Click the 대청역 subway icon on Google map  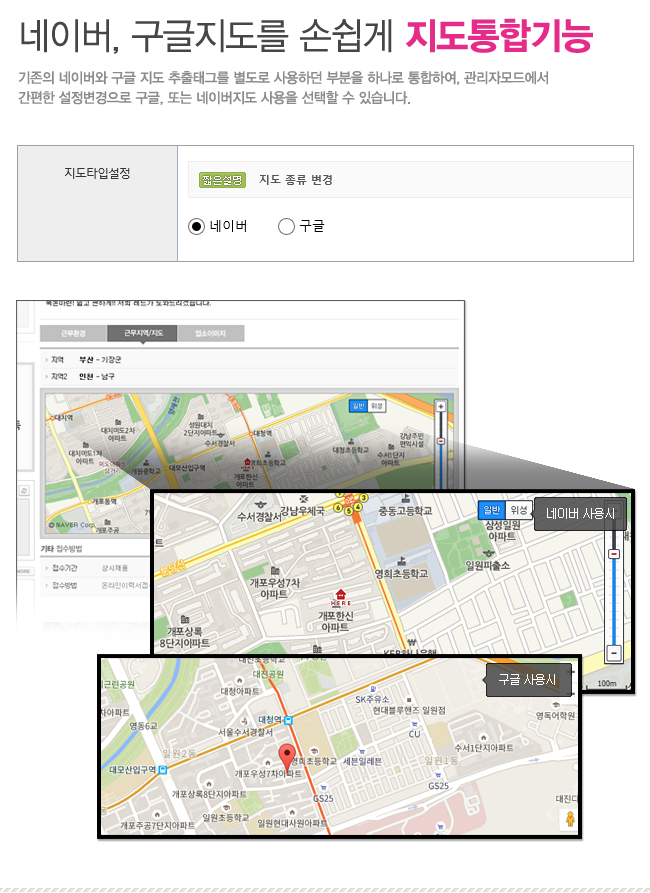(x=289, y=720)
